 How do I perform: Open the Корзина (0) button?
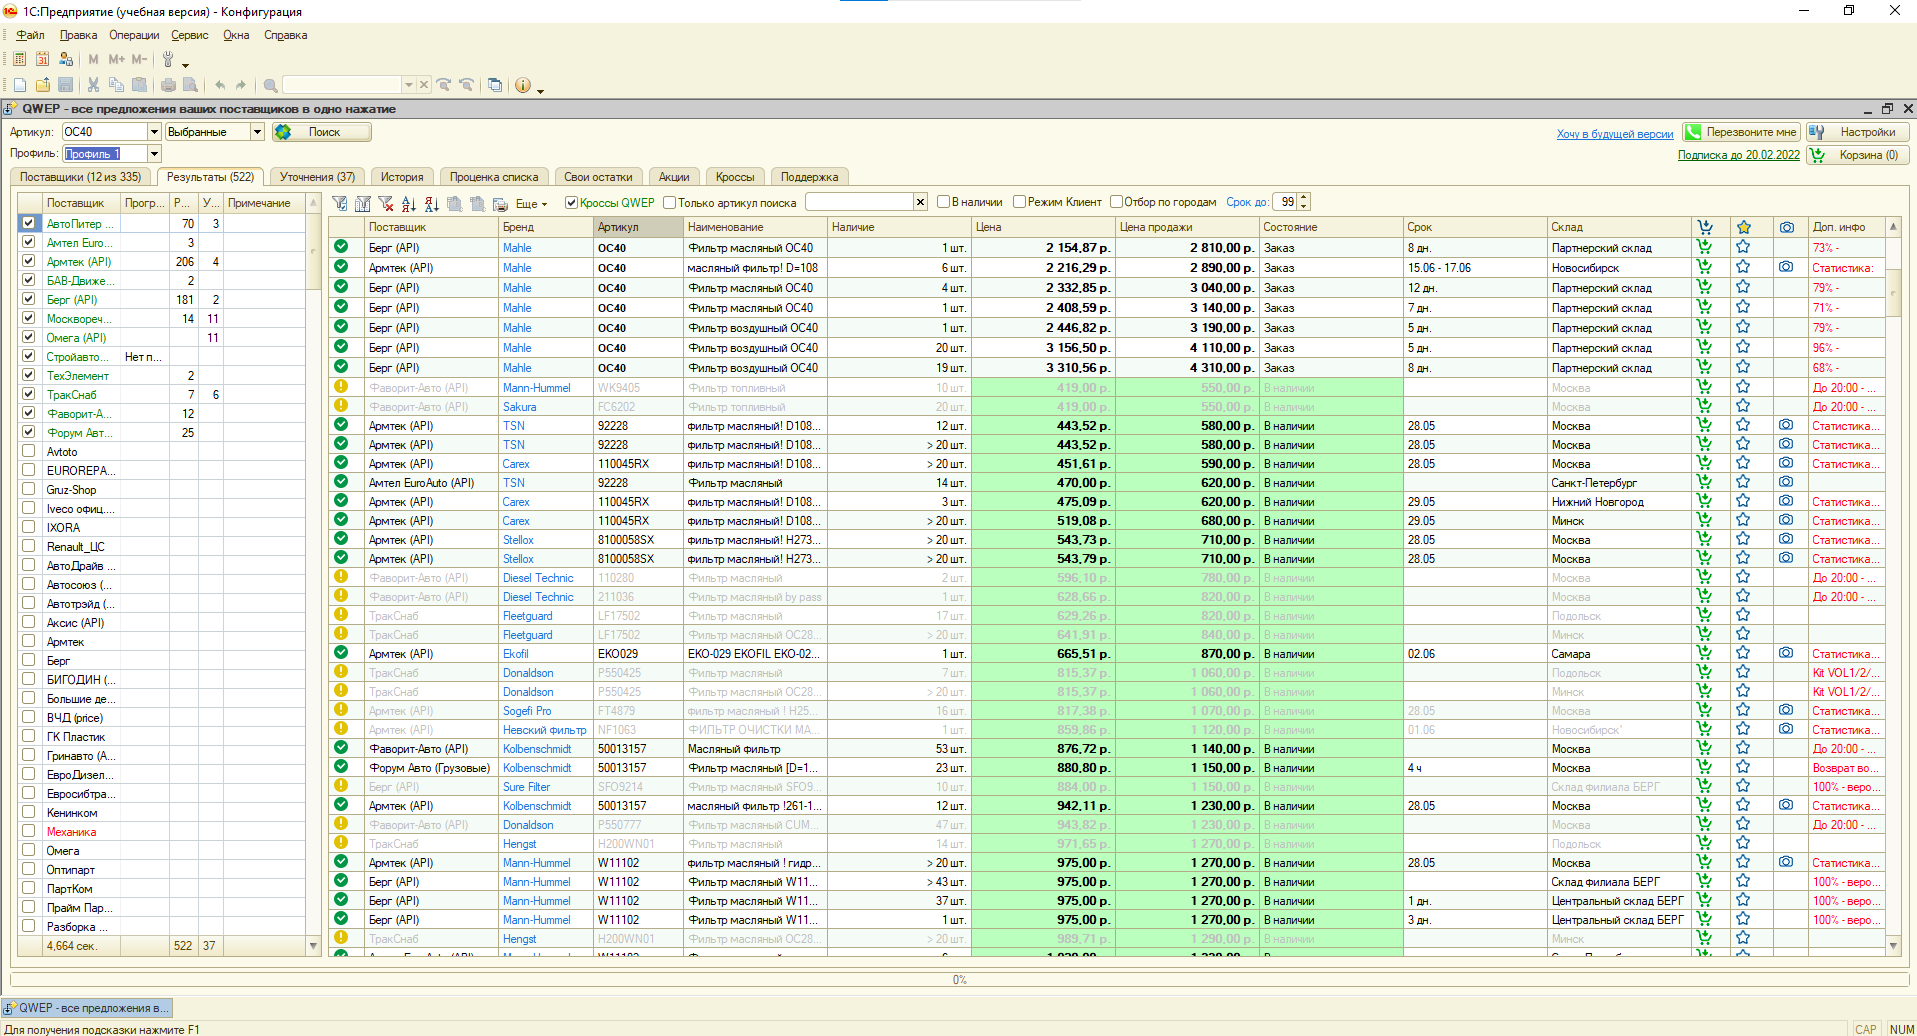[1858, 155]
